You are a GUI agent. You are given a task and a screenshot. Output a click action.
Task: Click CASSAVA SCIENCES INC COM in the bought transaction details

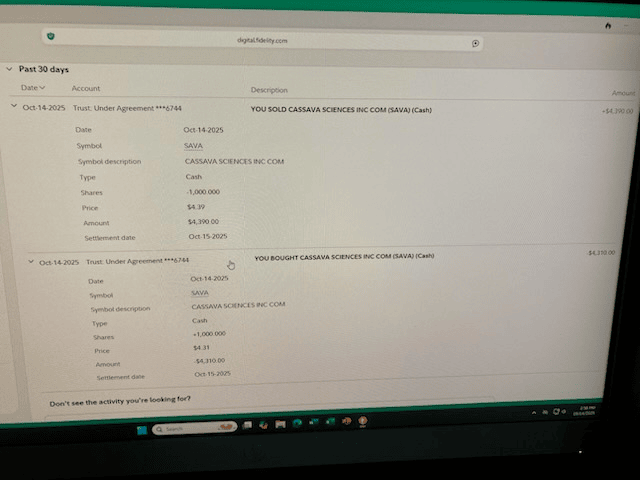[x=238, y=305]
